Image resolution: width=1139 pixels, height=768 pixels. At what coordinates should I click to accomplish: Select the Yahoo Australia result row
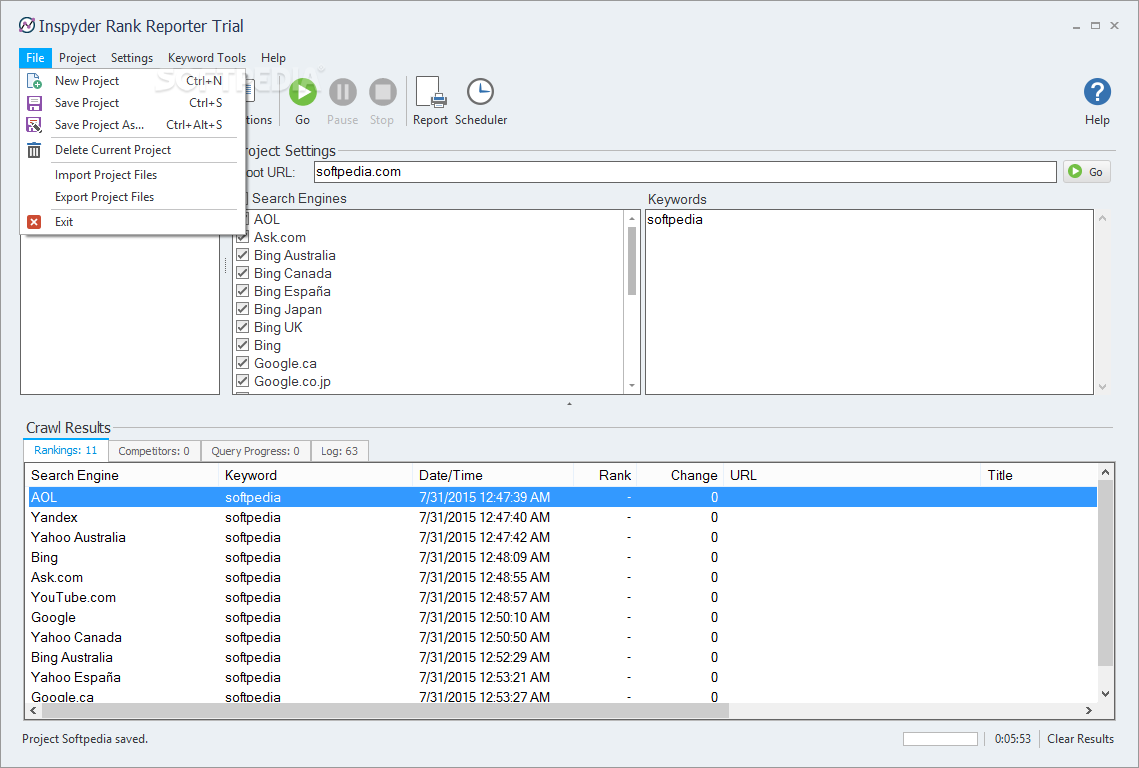(562, 537)
